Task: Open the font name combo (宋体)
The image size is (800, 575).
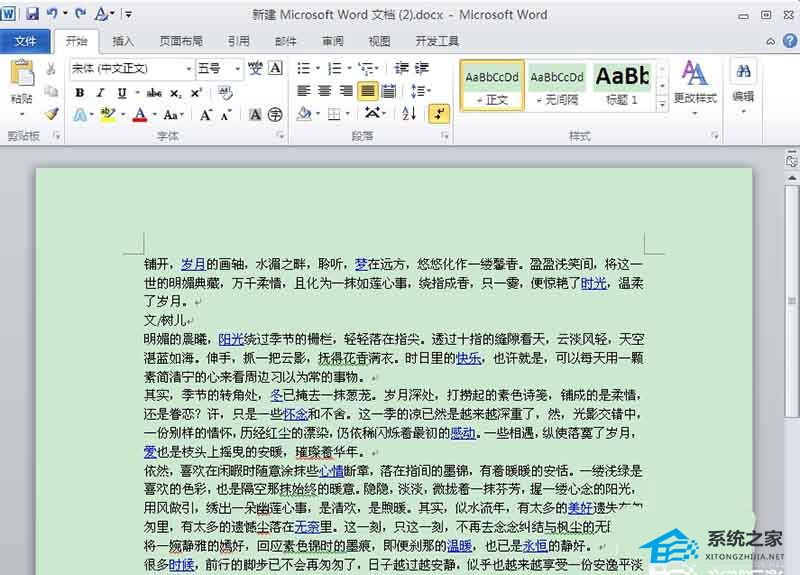Action: [132, 68]
